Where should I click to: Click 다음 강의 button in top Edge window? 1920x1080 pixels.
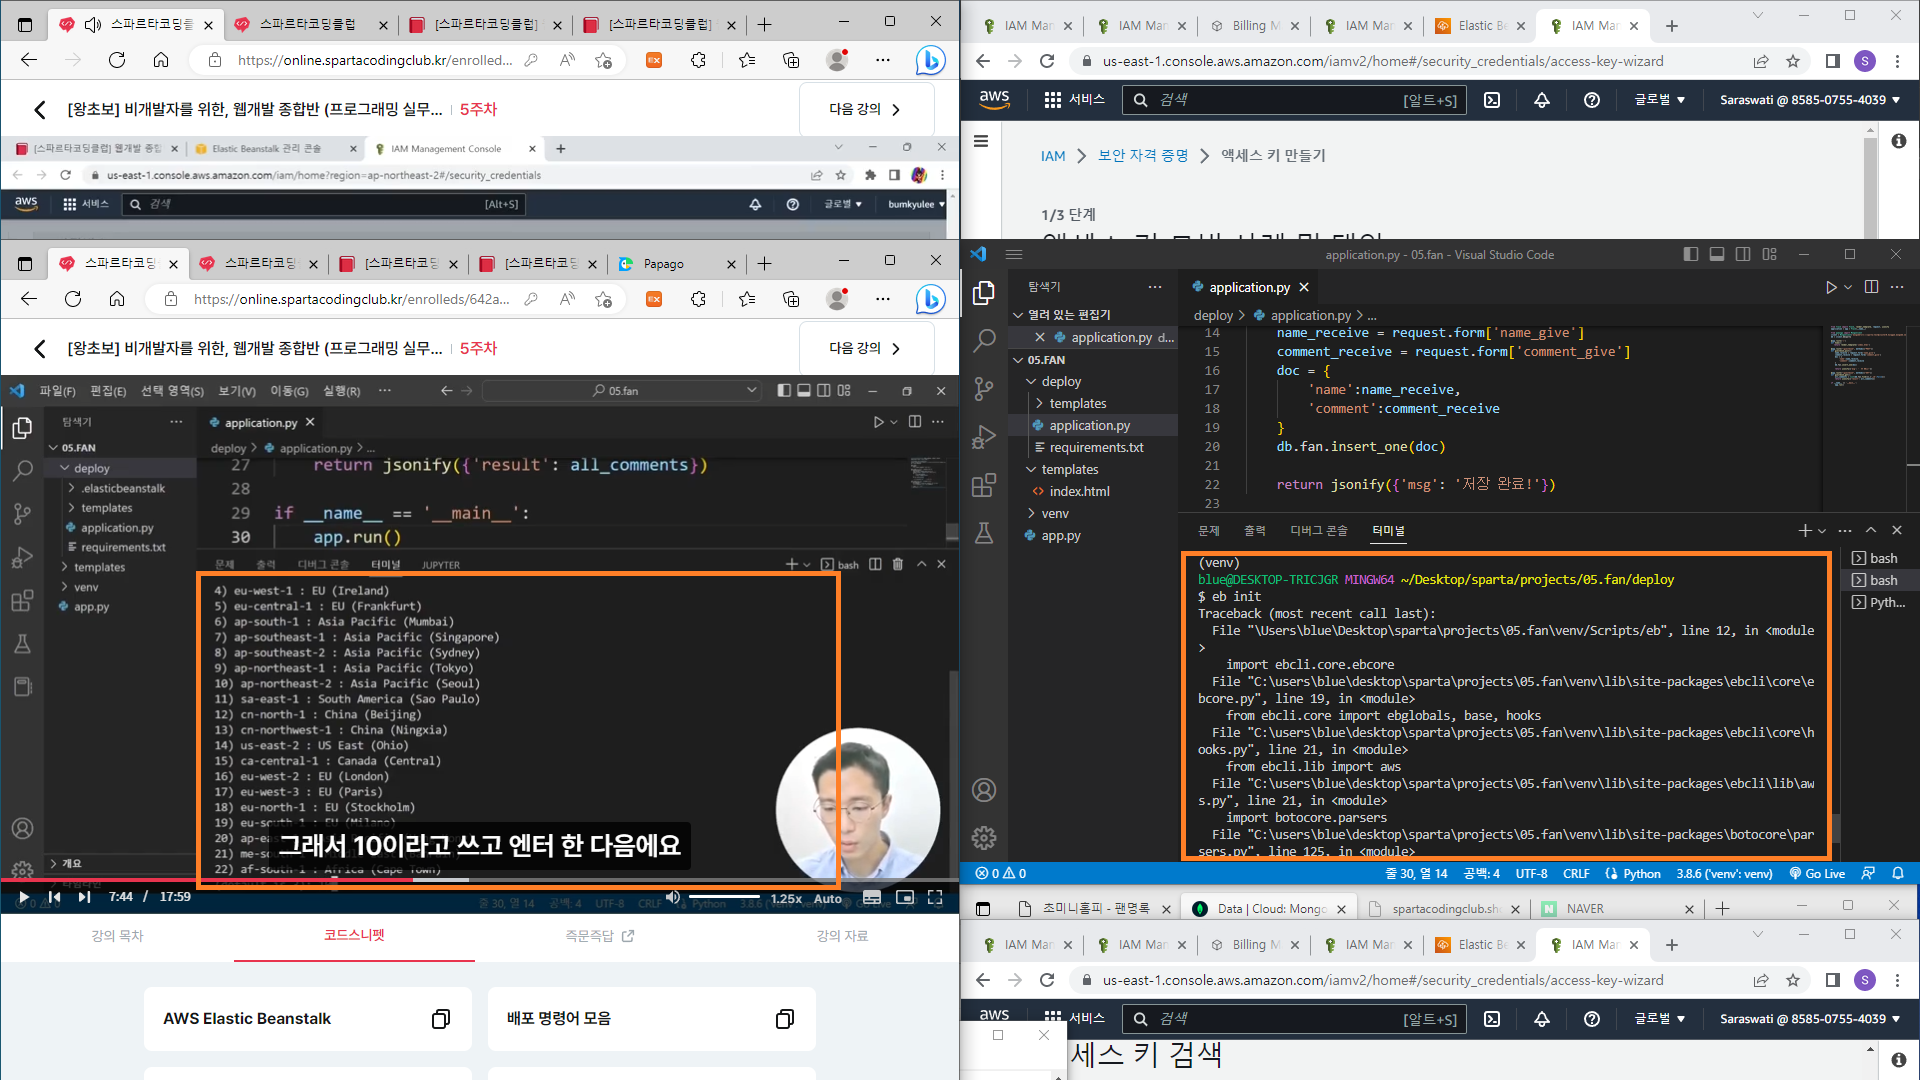click(866, 109)
